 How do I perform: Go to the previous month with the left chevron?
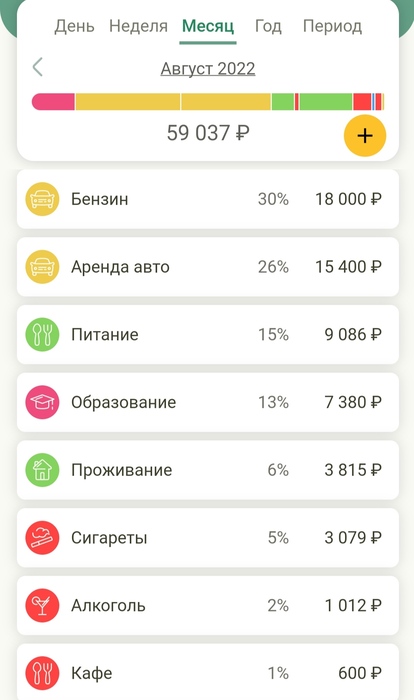point(38,67)
